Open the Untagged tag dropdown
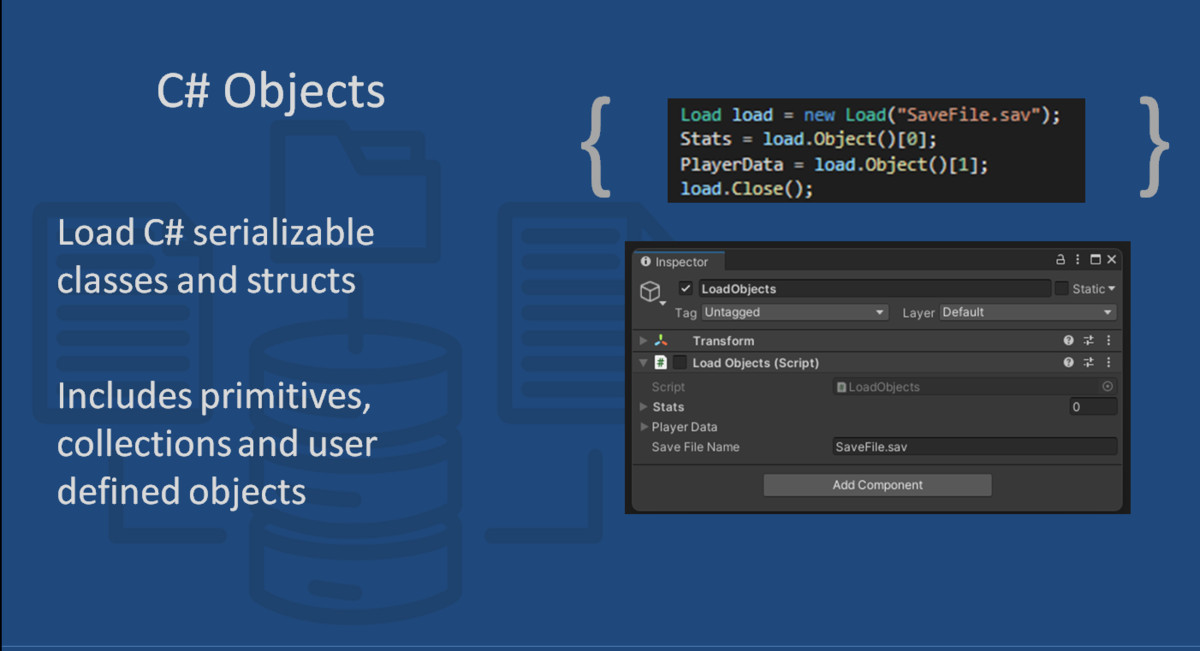1200x651 pixels. pos(793,312)
